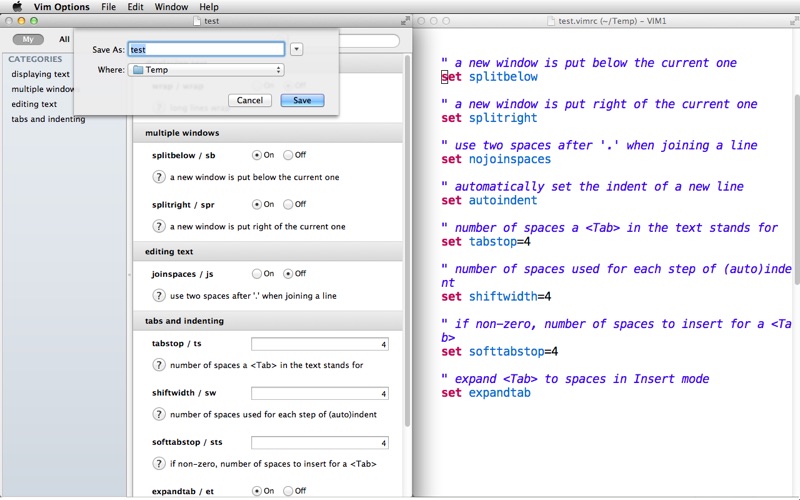
Task: Click the shiftwidth value field
Action: (319, 393)
